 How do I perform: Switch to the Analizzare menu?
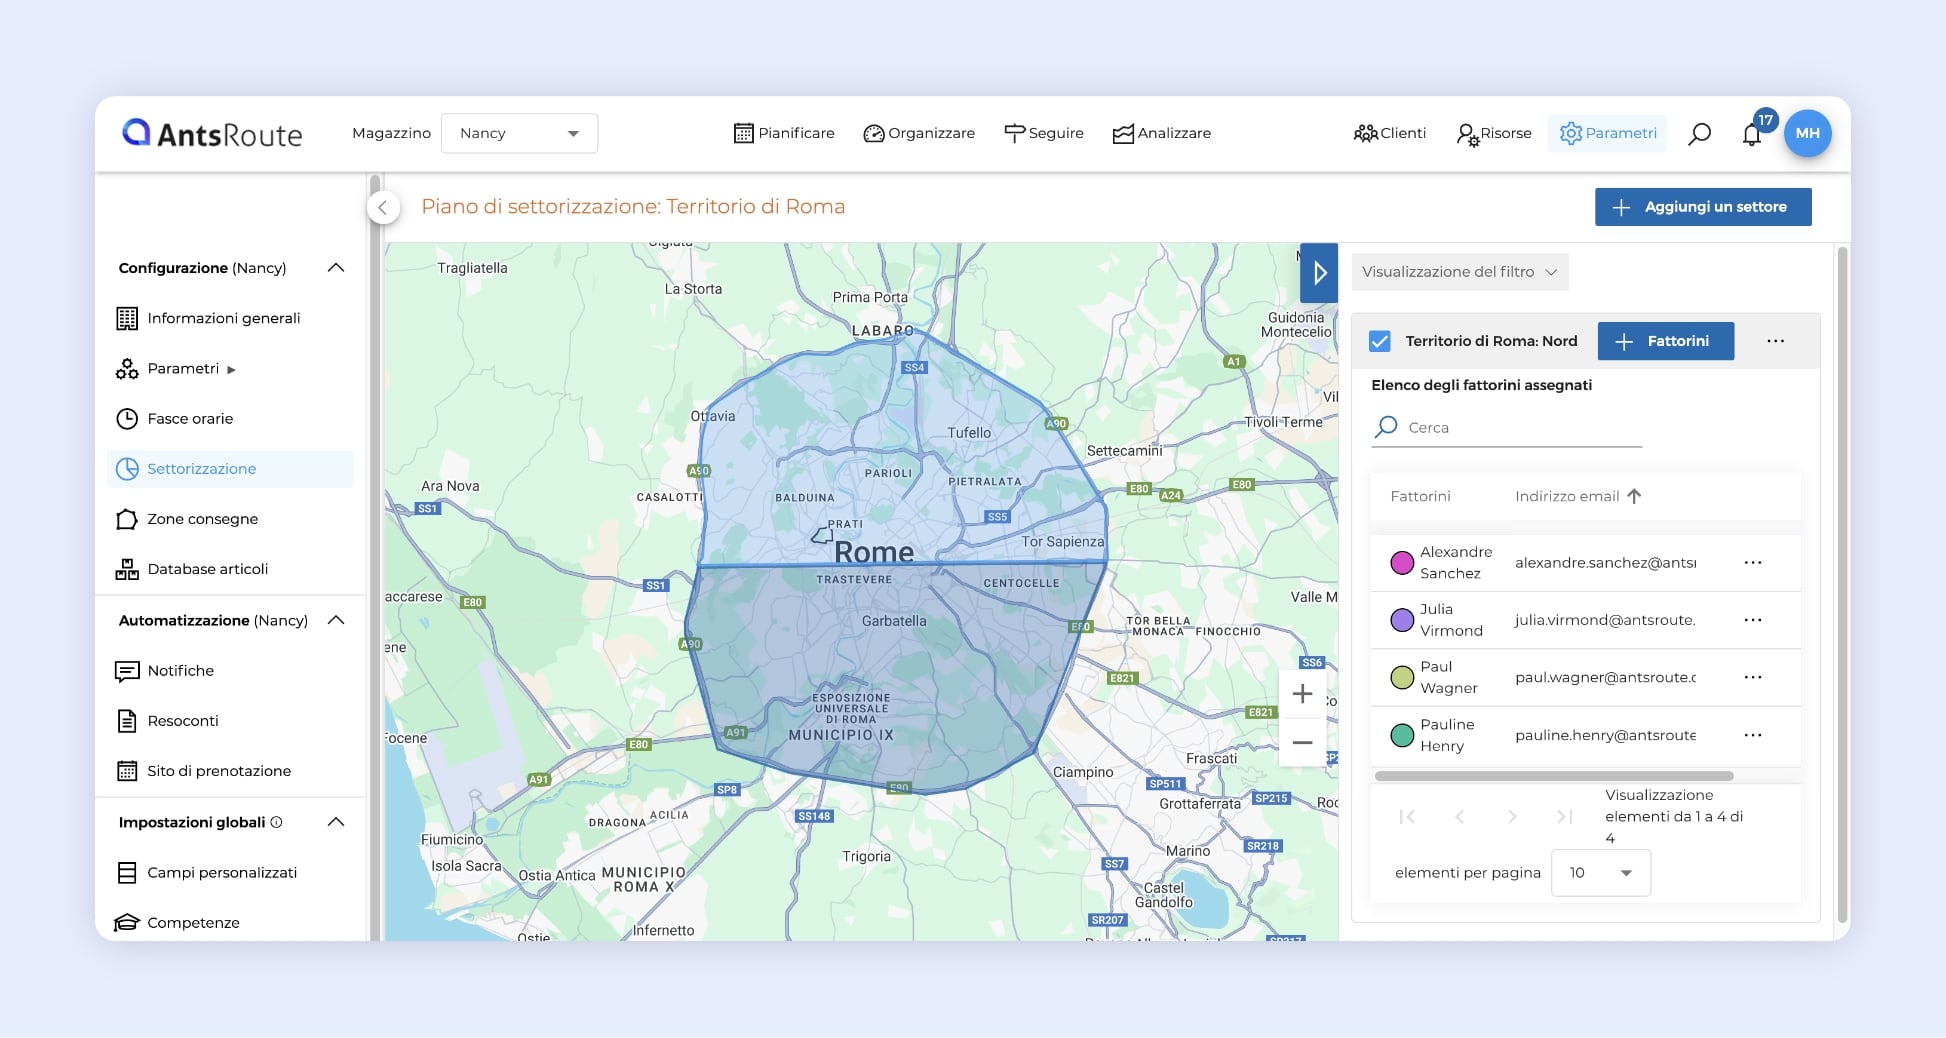[1161, 132]
